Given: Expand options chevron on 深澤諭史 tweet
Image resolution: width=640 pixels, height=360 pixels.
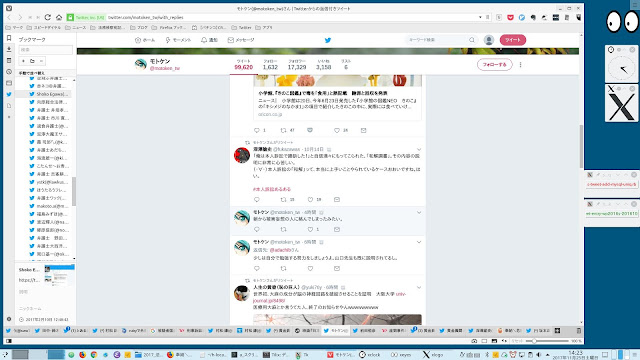Looking at the screenshot, I should click(419, 150).
